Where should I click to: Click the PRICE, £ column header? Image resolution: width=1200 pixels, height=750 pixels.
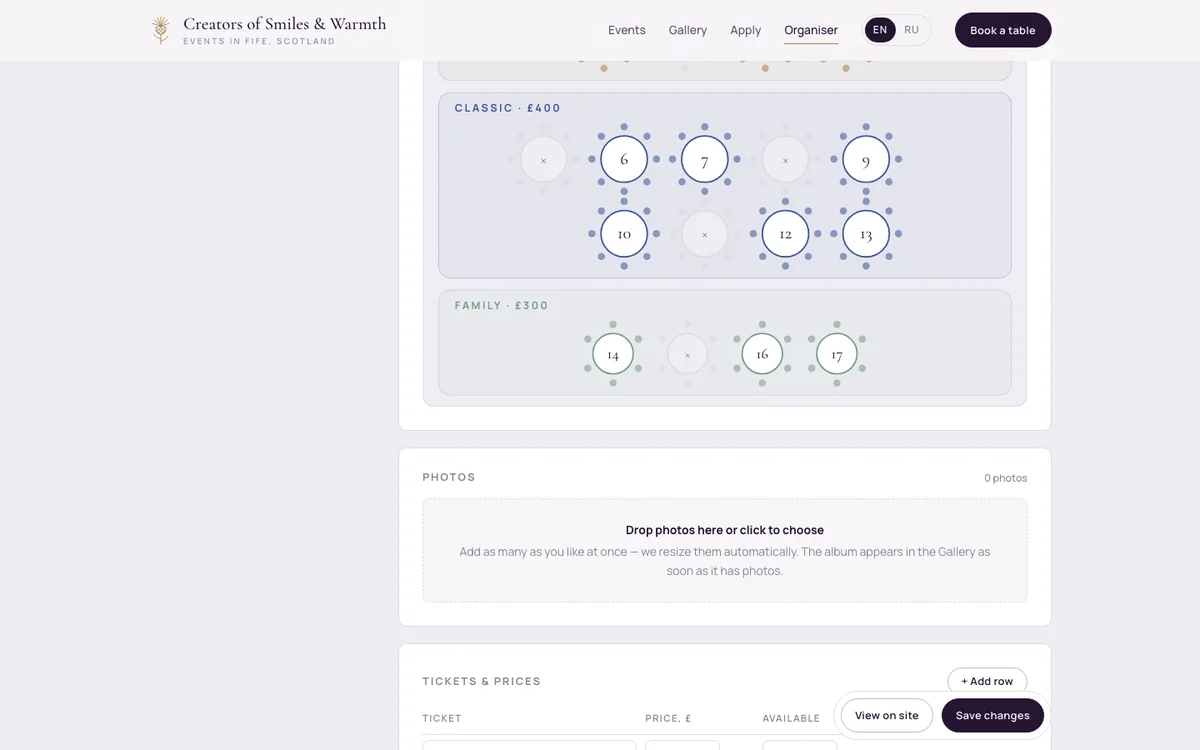click(669, 718)
